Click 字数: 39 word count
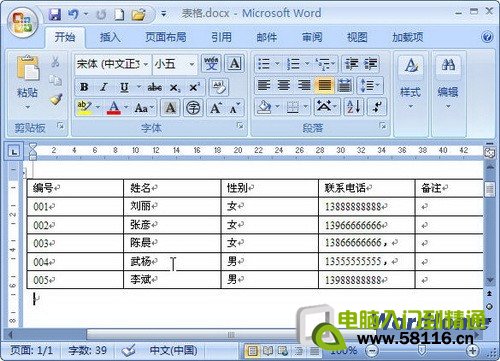 (87, 350)
